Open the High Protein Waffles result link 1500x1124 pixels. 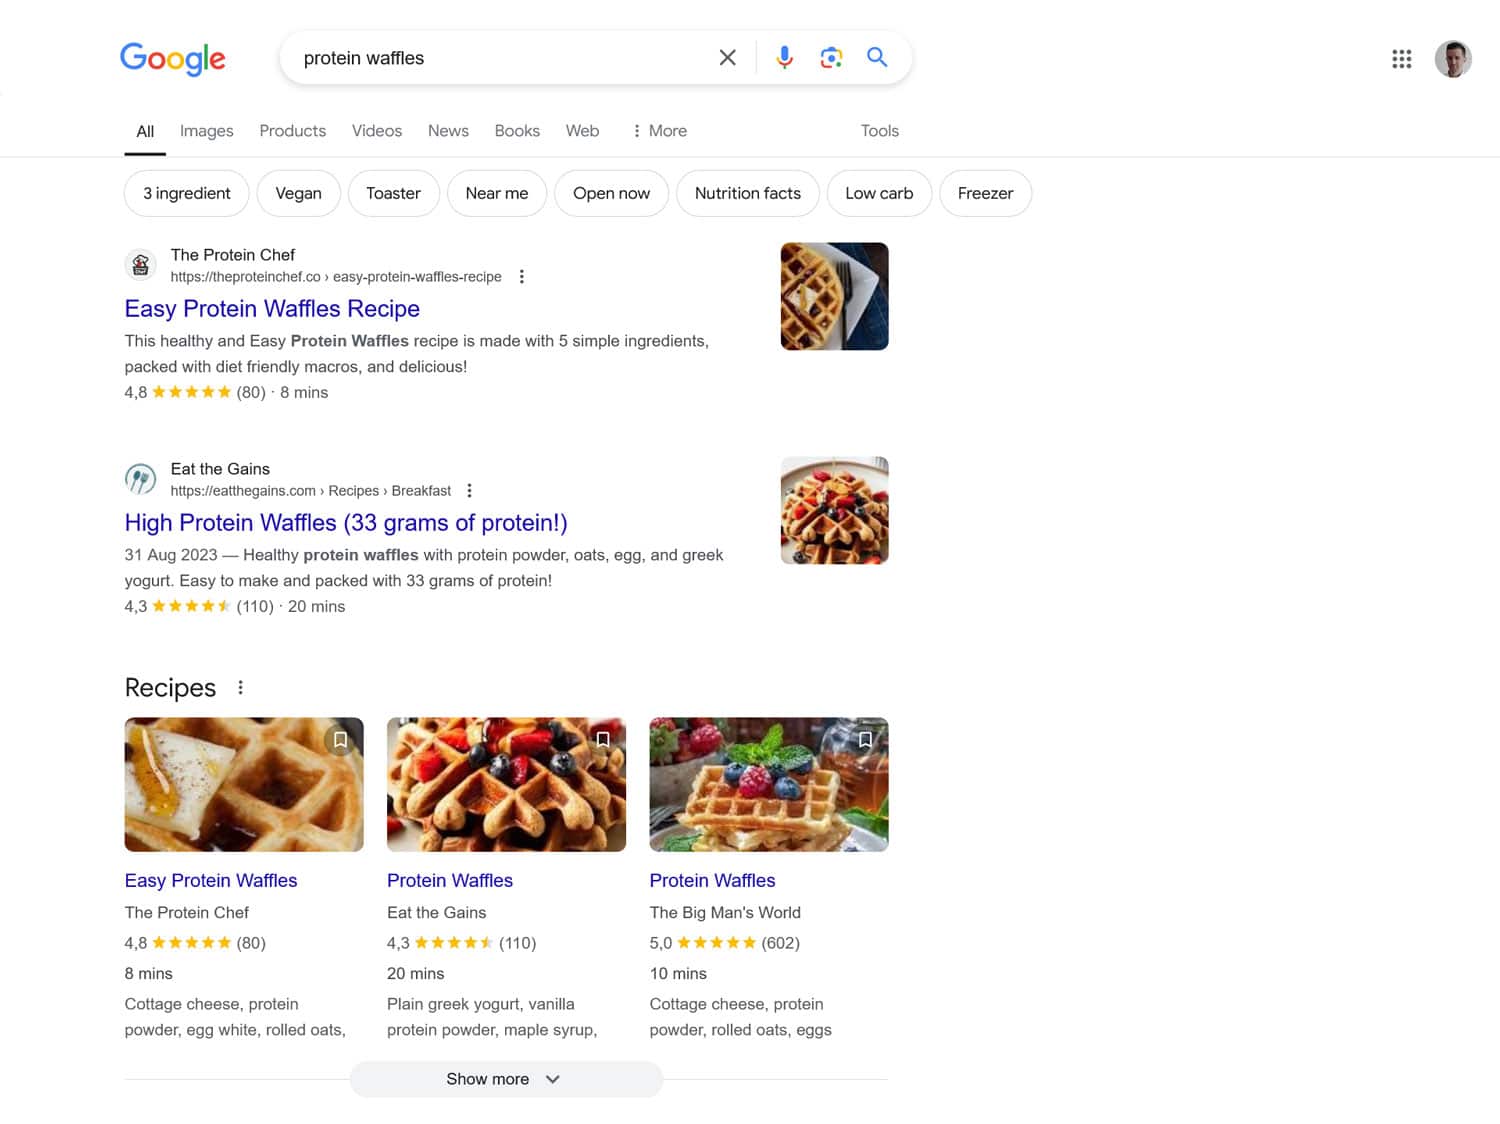[x=345, y=522]
